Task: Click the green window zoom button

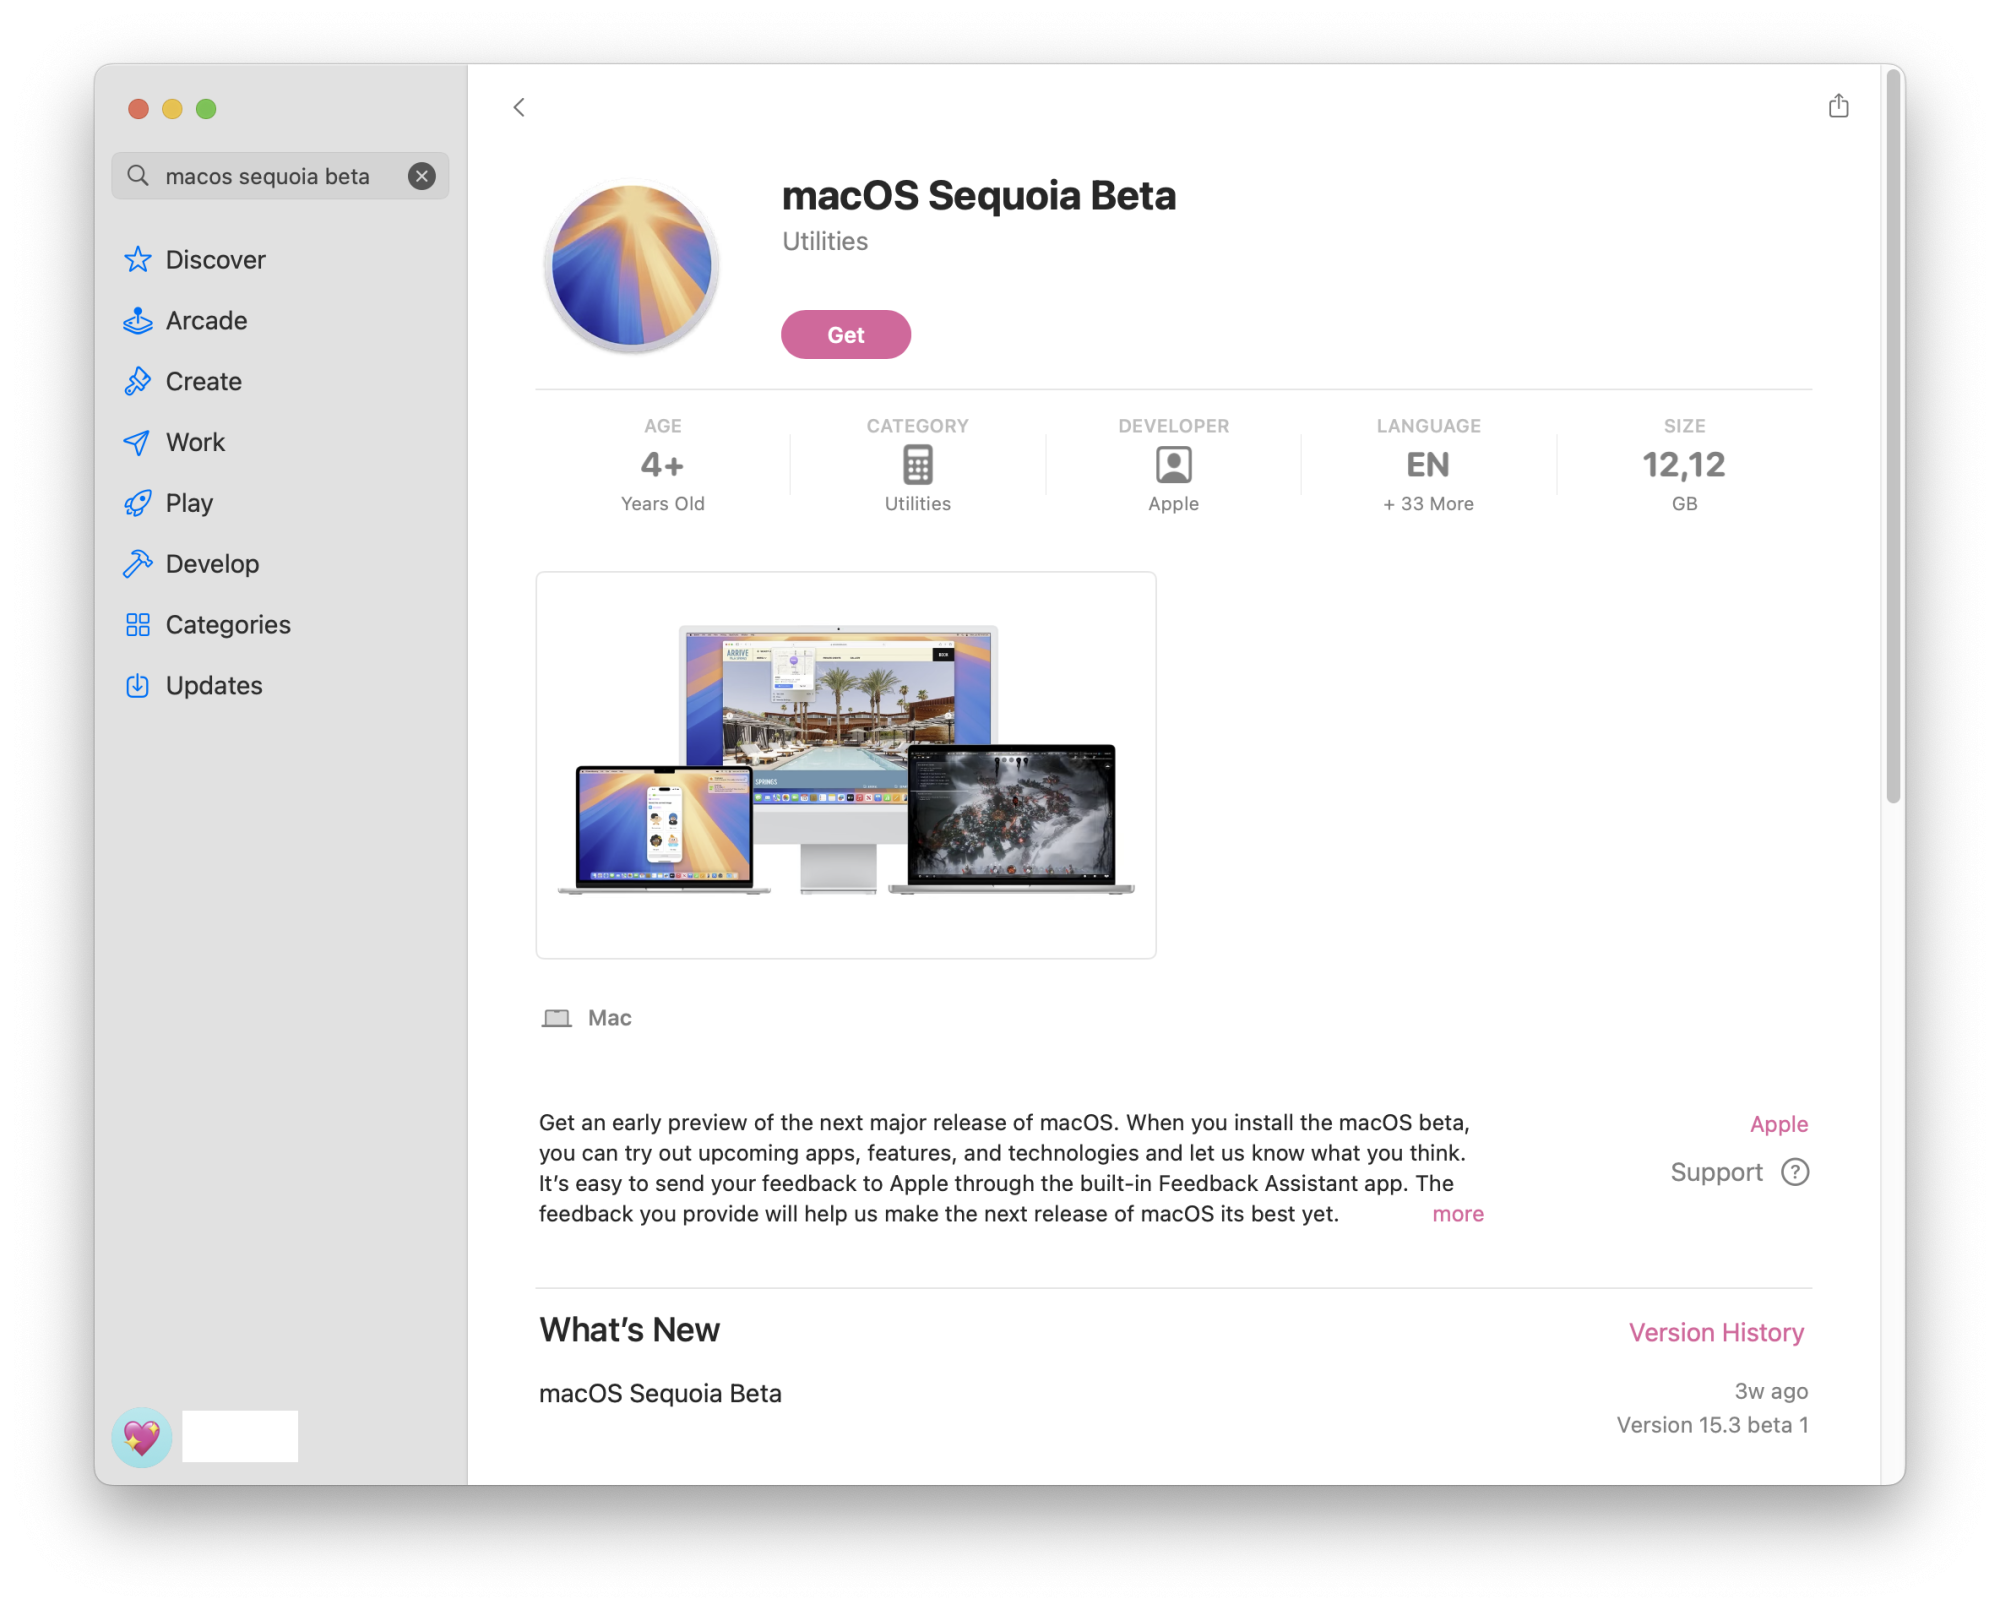Action: (206, 109)
